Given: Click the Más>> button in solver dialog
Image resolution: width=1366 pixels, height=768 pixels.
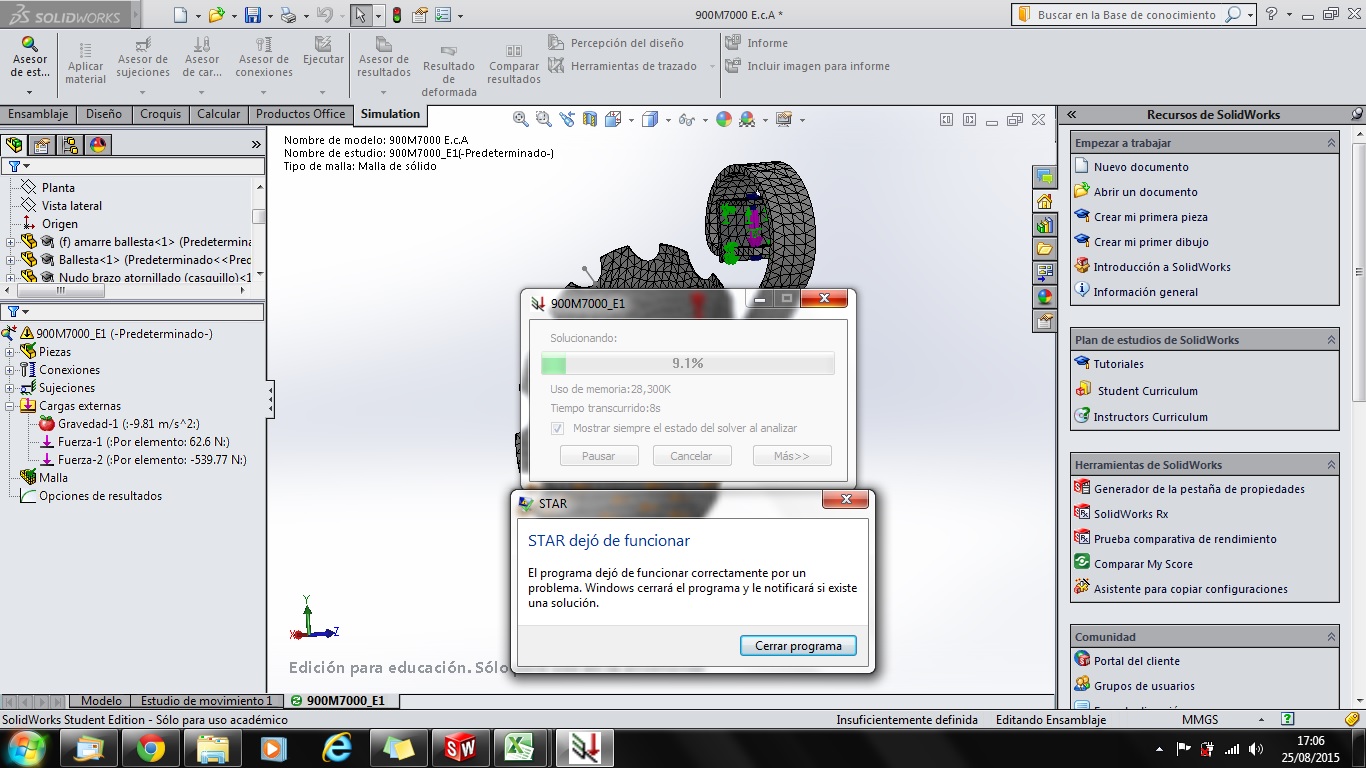Looking at the screenshot, I should click(791, 456).
